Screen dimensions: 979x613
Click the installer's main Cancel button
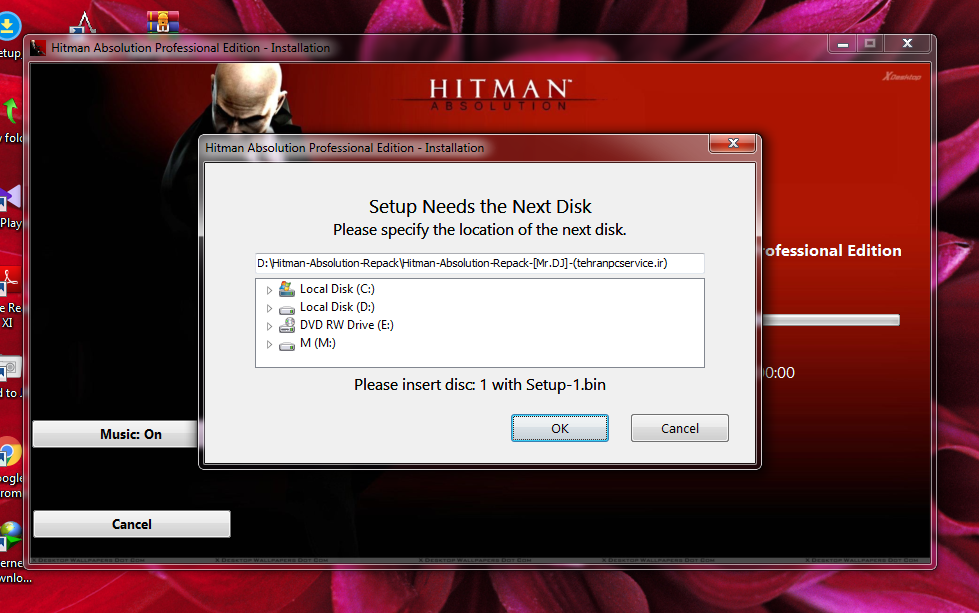pyautogui.click(x=131, y=524)
